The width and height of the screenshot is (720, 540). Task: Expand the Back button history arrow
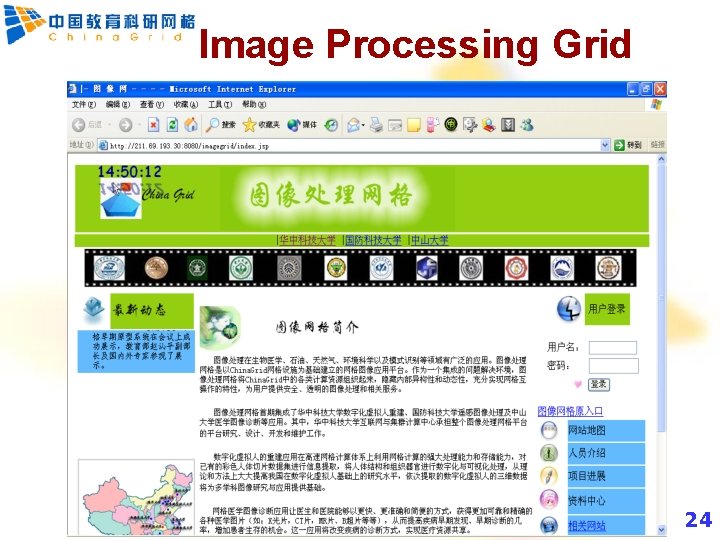pyautogui.click(x=110, y=125)
